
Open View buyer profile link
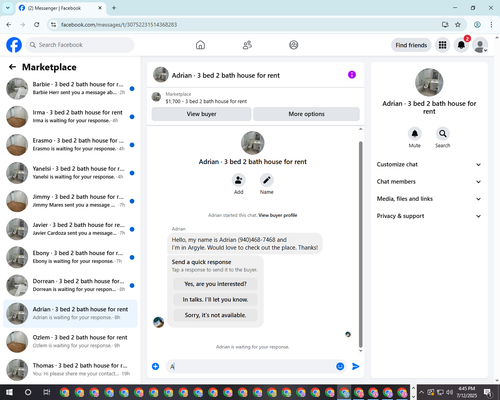click(278, 215)
